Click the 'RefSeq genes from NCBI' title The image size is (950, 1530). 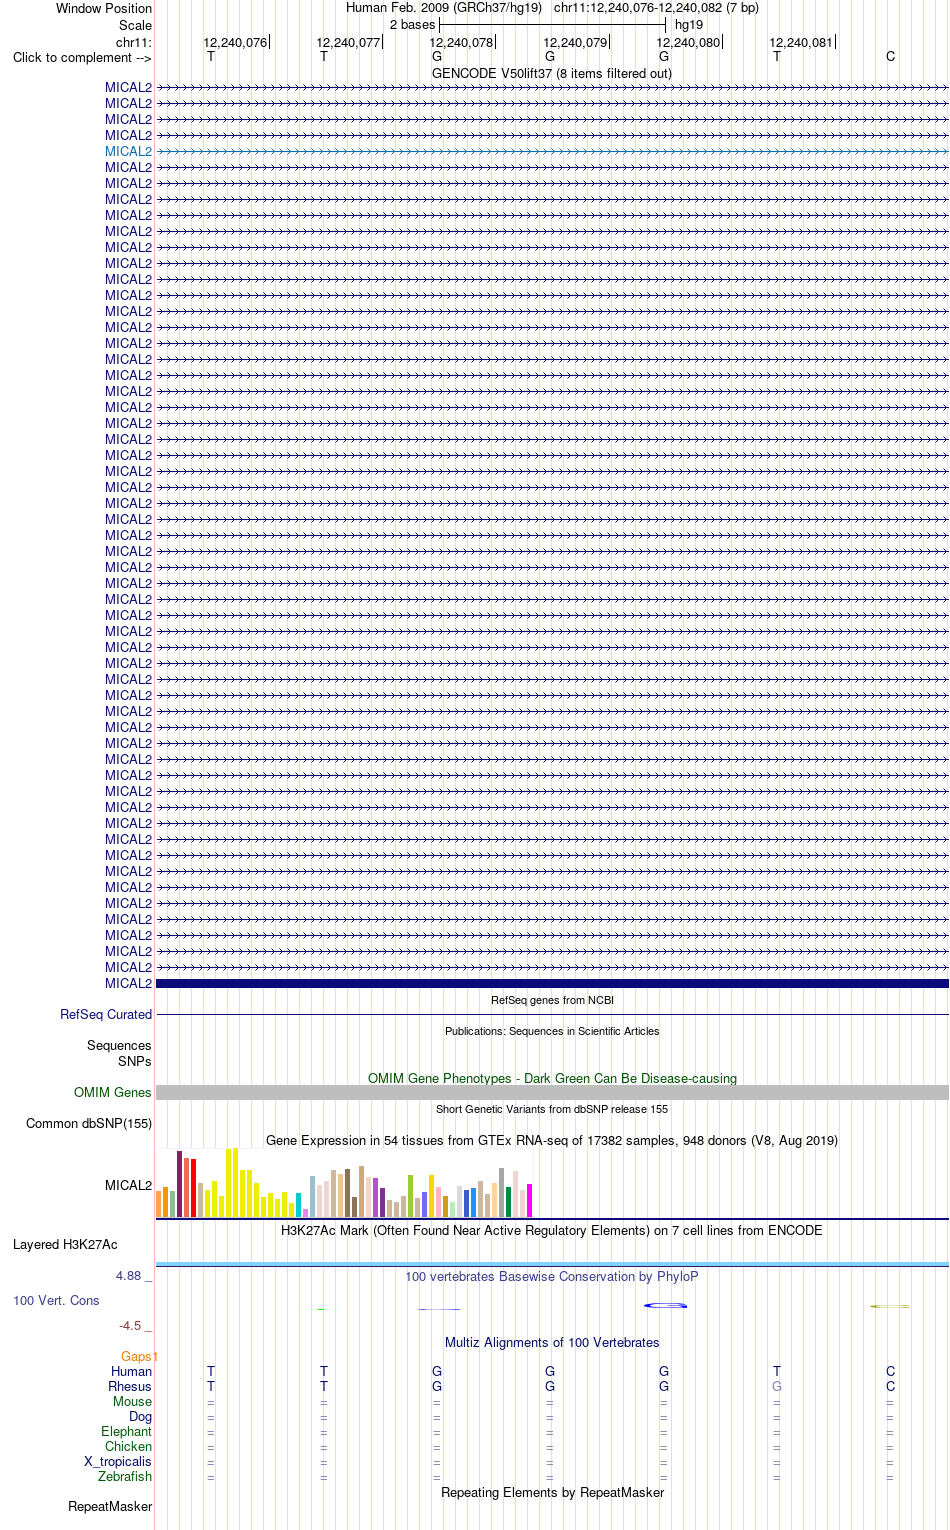click(552, 1000)
